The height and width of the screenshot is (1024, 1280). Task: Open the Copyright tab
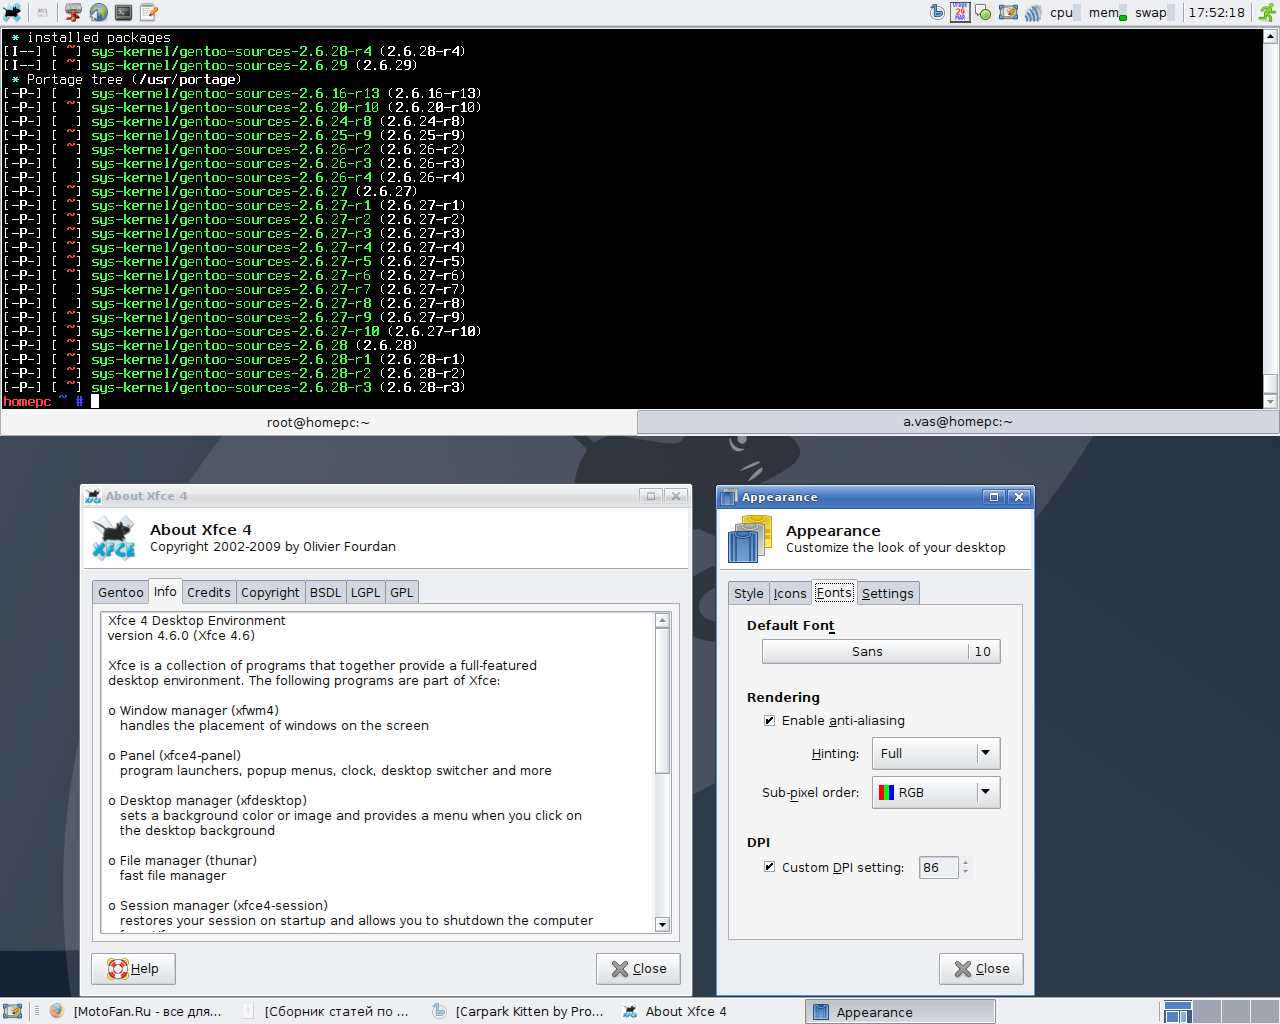click(x=270, y=592)
